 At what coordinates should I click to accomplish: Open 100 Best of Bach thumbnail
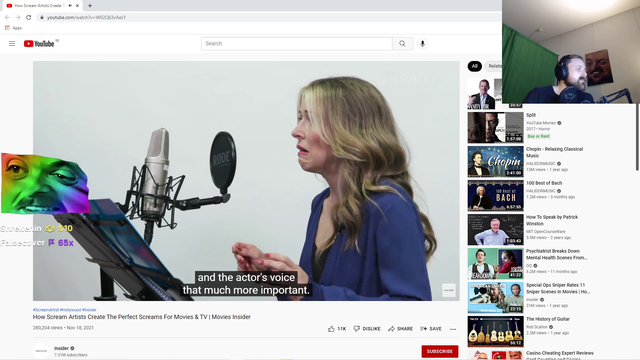click(496, 196)
